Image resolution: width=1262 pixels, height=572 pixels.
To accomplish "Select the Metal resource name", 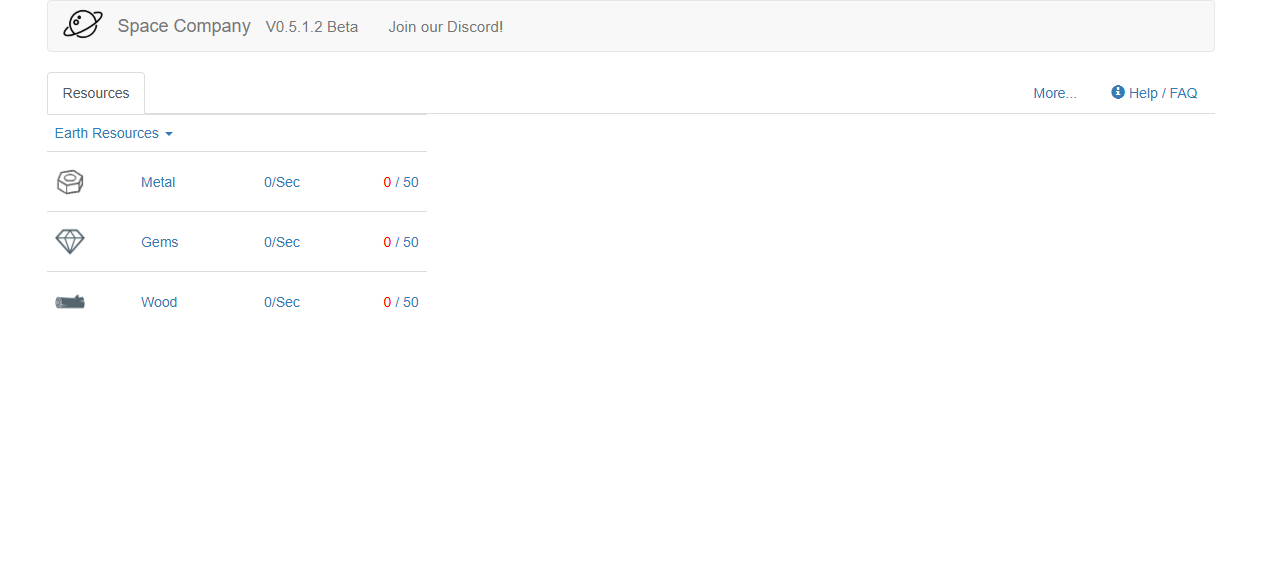I will point(158,182).
